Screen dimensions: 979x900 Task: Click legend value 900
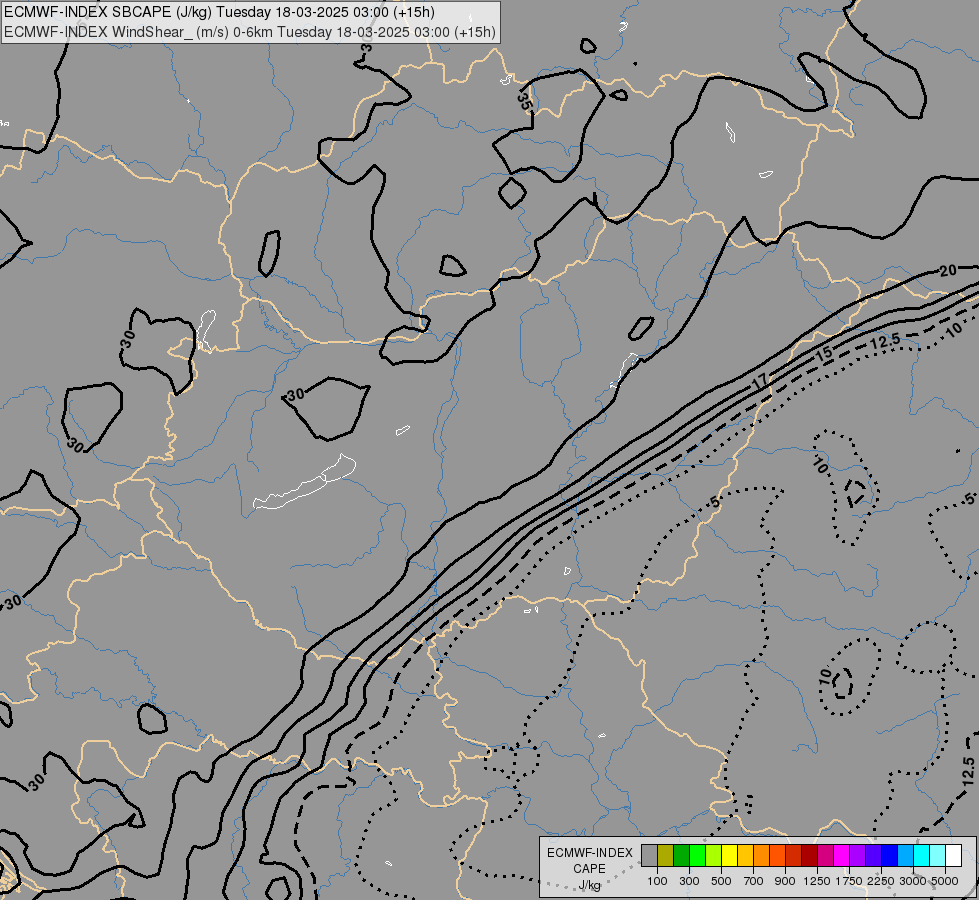click(785, 881)
